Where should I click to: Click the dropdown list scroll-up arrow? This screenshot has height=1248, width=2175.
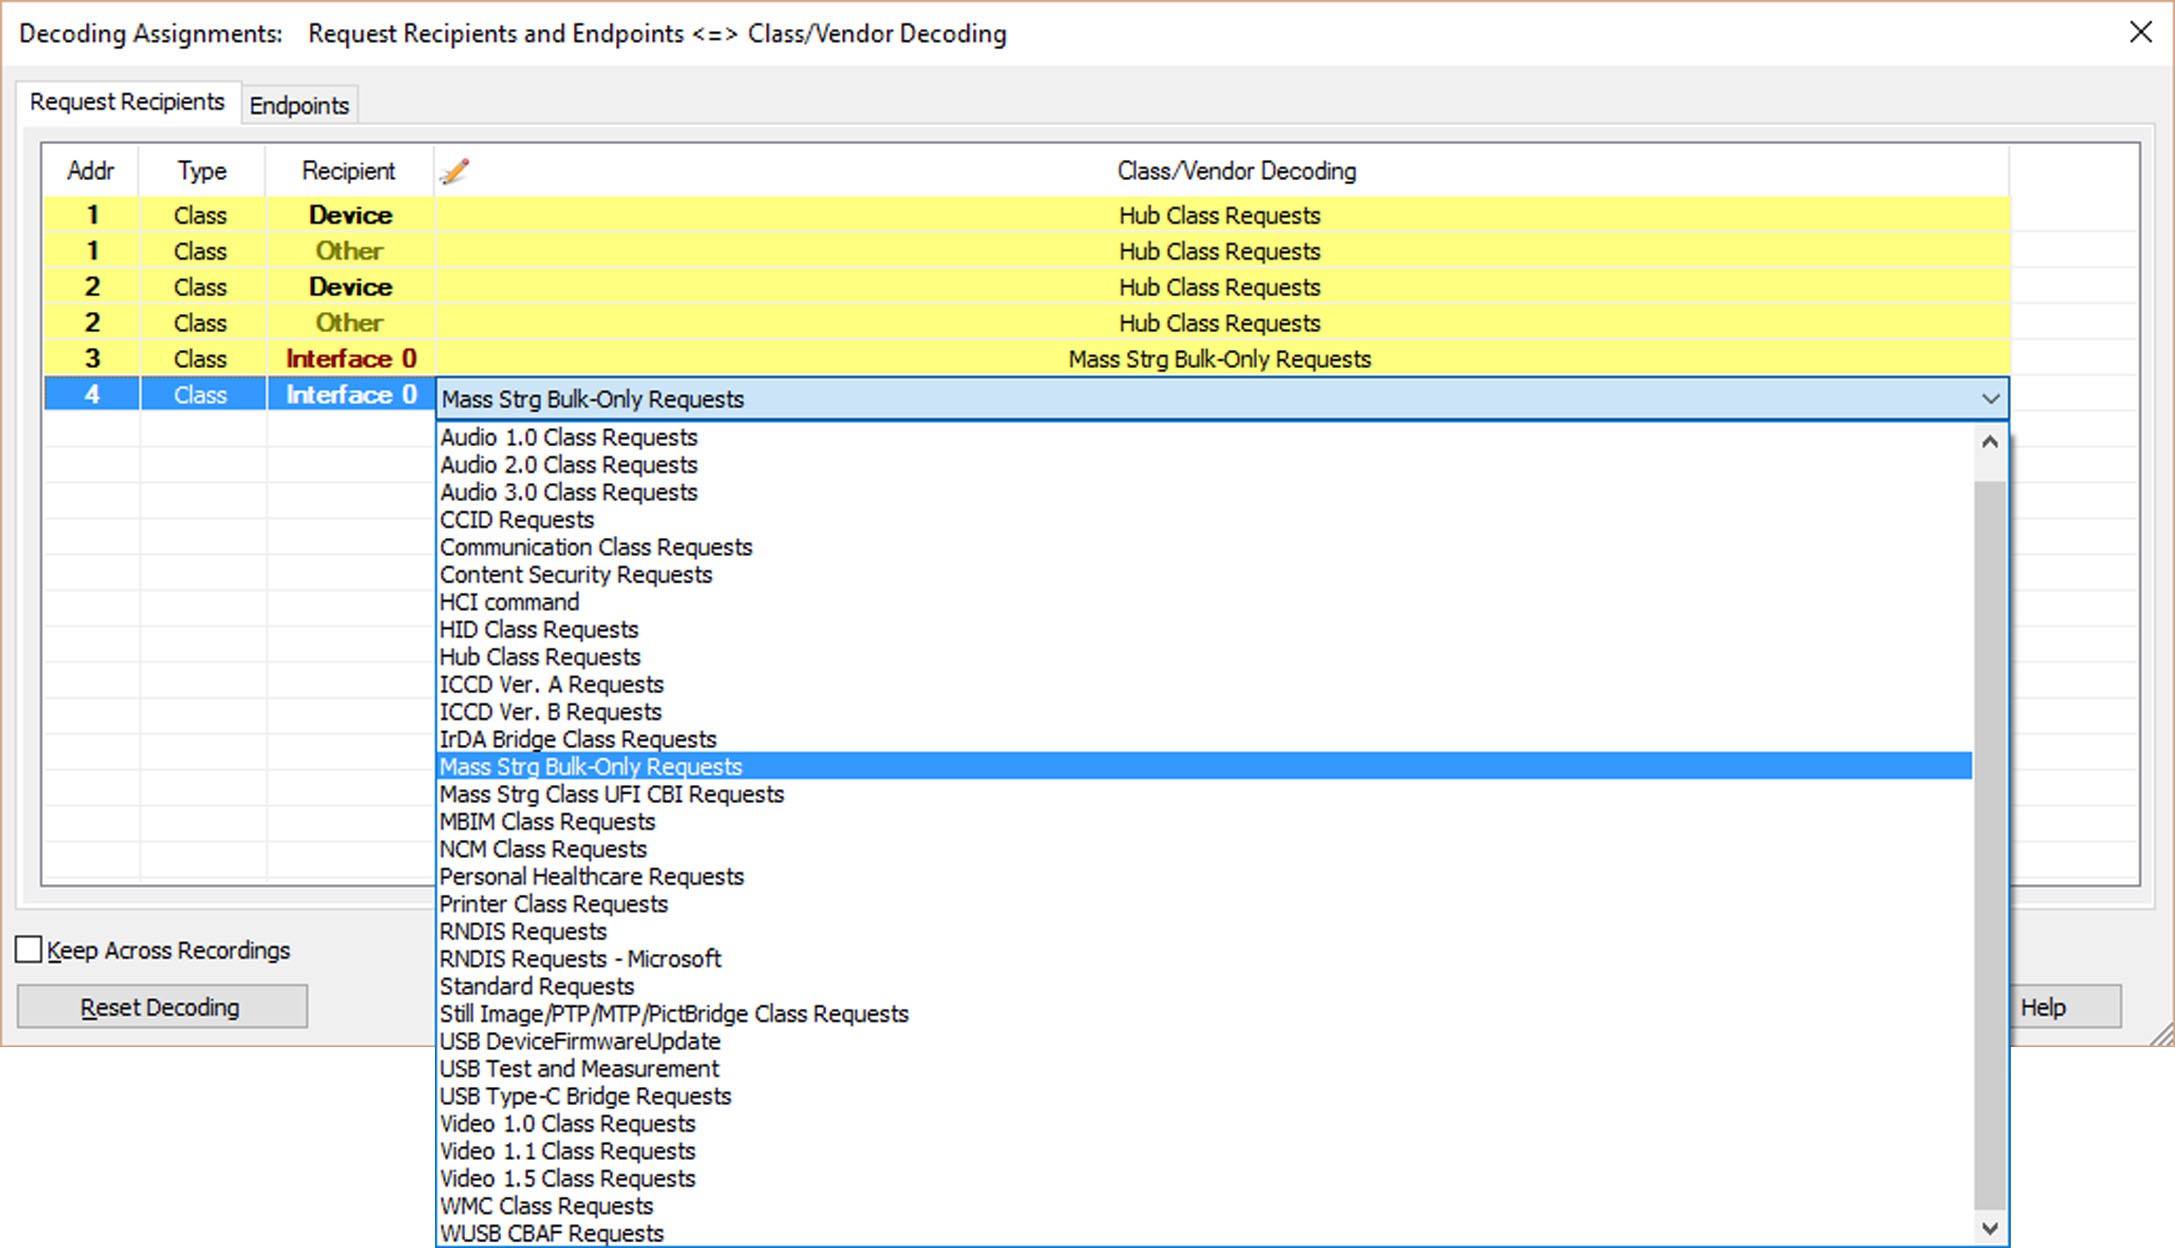click(1990, 441)
